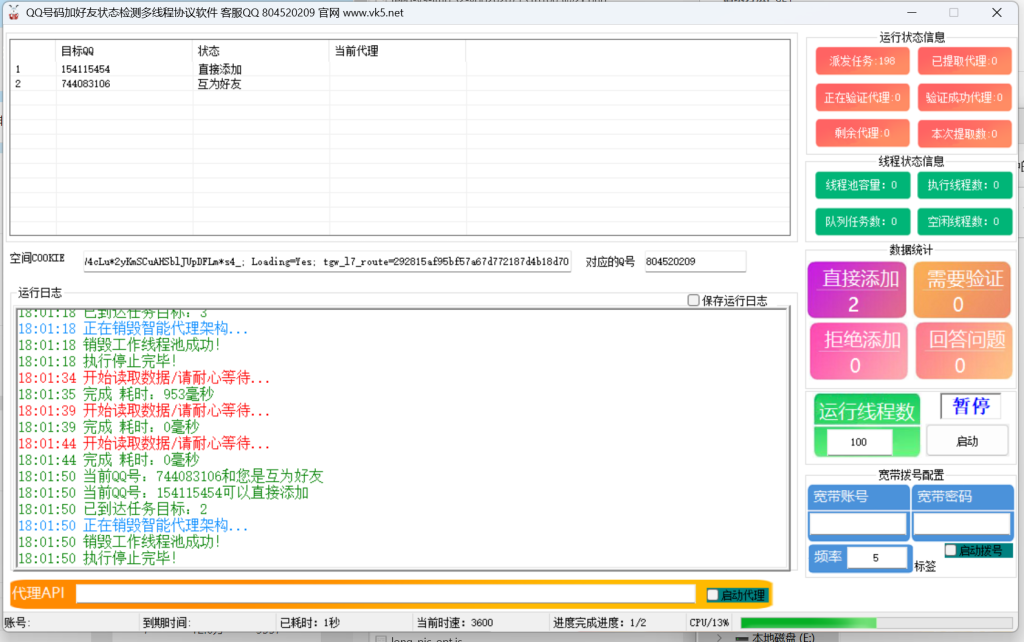Click the 状态 column header
Screen dimensions: 1024x642
pos(261,51)
